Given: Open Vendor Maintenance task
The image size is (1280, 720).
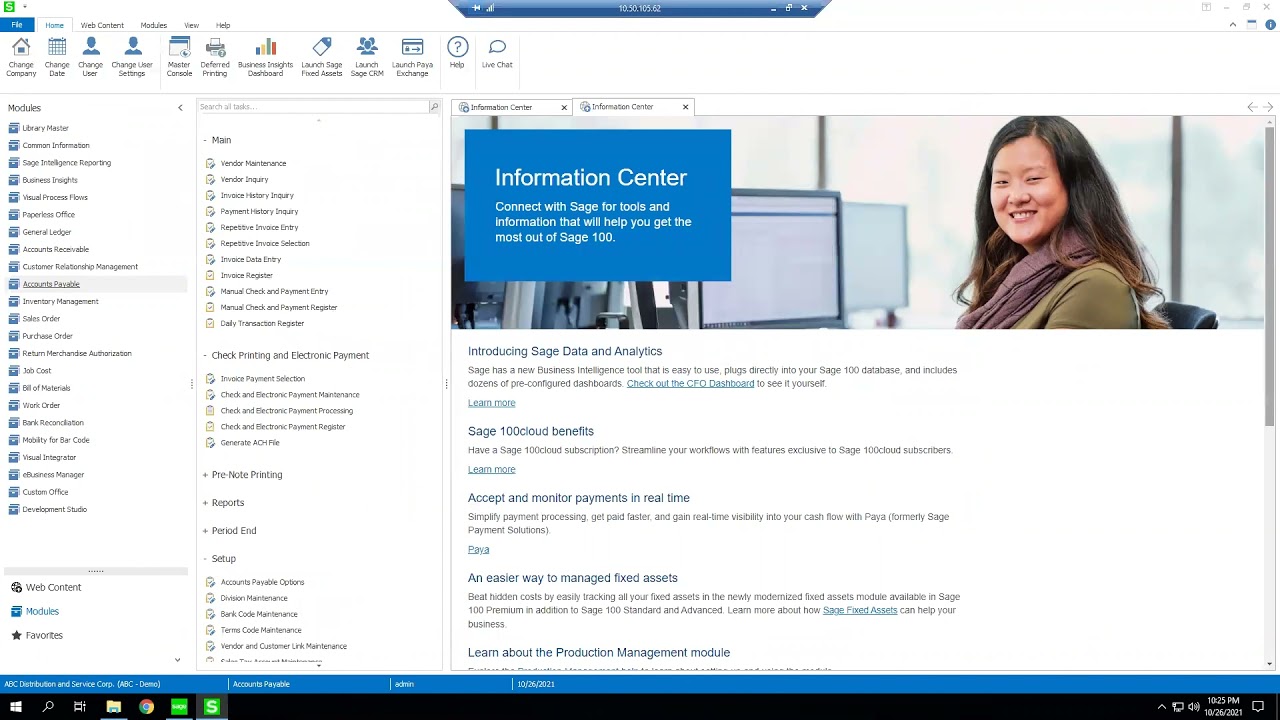Looking at the screenshot, I should click(253, 163).
